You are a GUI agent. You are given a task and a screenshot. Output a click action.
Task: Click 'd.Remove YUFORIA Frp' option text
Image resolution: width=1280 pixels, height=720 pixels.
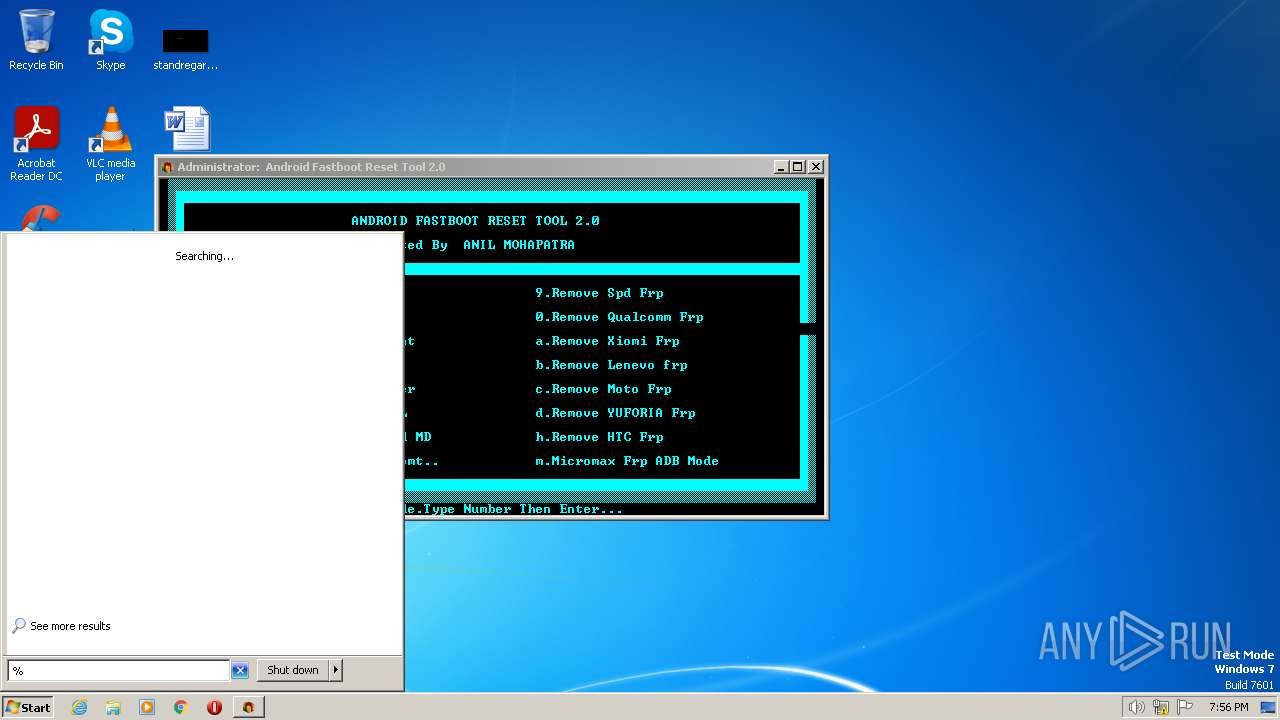click(x=615, y=413)
